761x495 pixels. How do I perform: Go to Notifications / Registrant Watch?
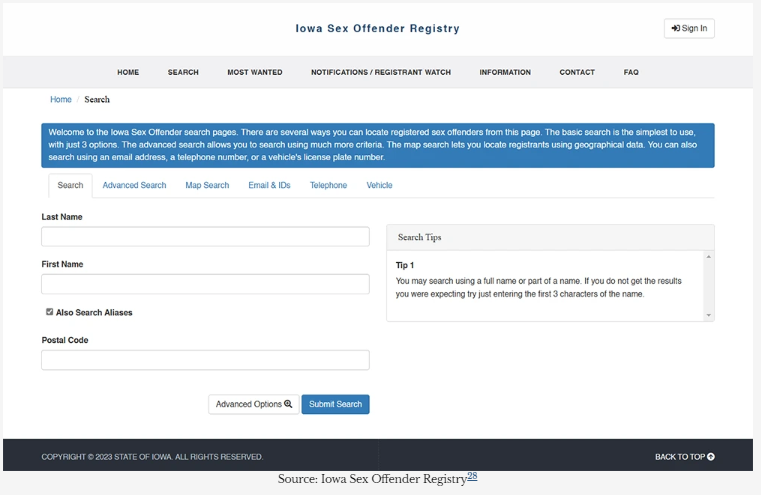(x=380, y=72)
